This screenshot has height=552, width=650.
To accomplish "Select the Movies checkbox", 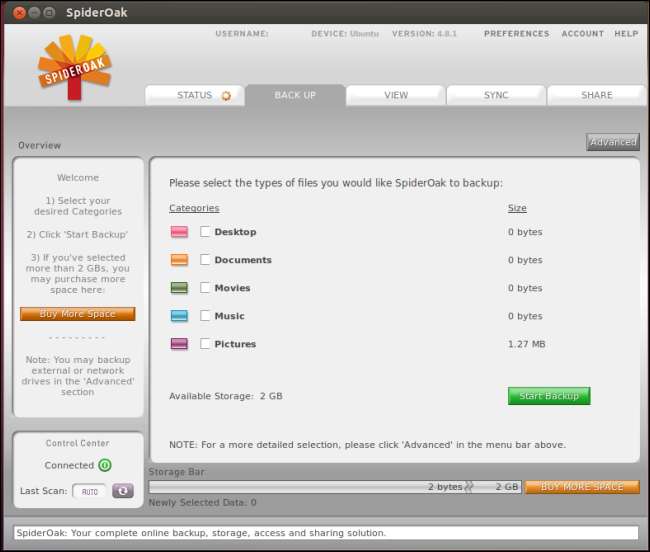I will (205, 288).
